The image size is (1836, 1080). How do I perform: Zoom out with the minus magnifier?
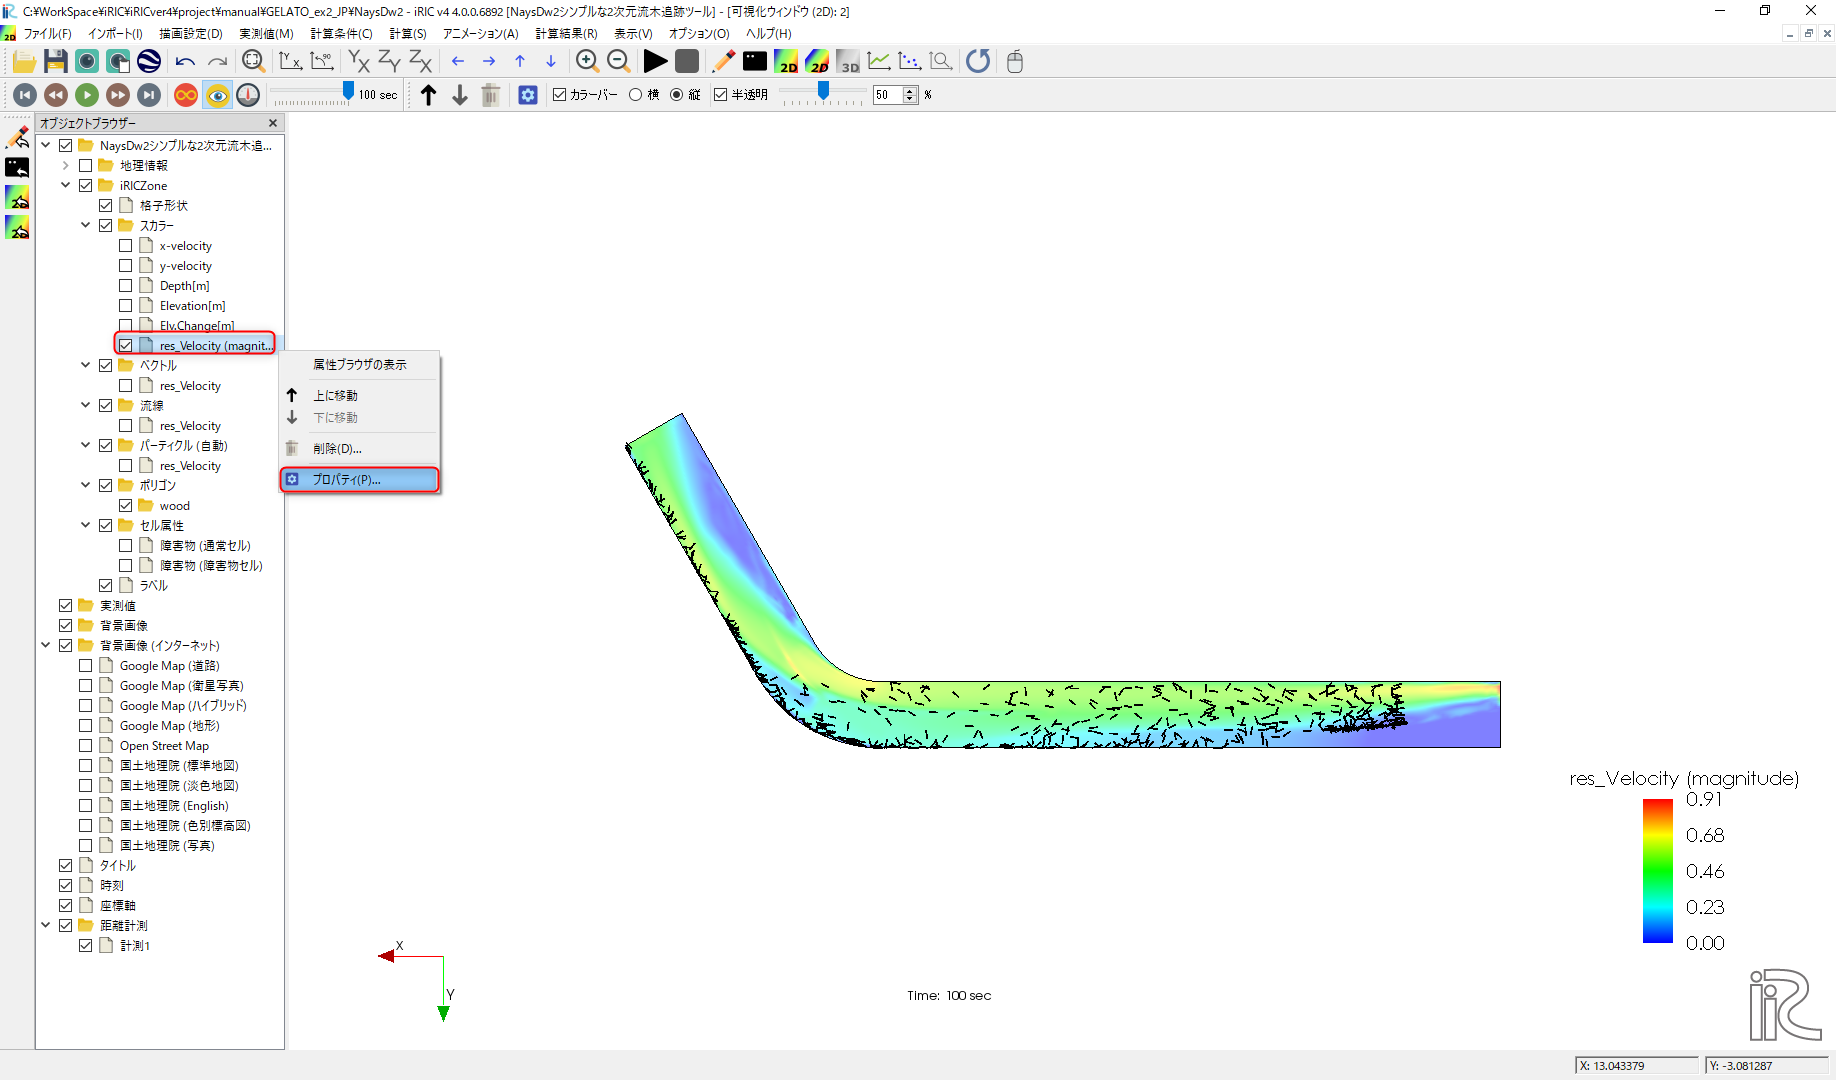coord(619,62)
